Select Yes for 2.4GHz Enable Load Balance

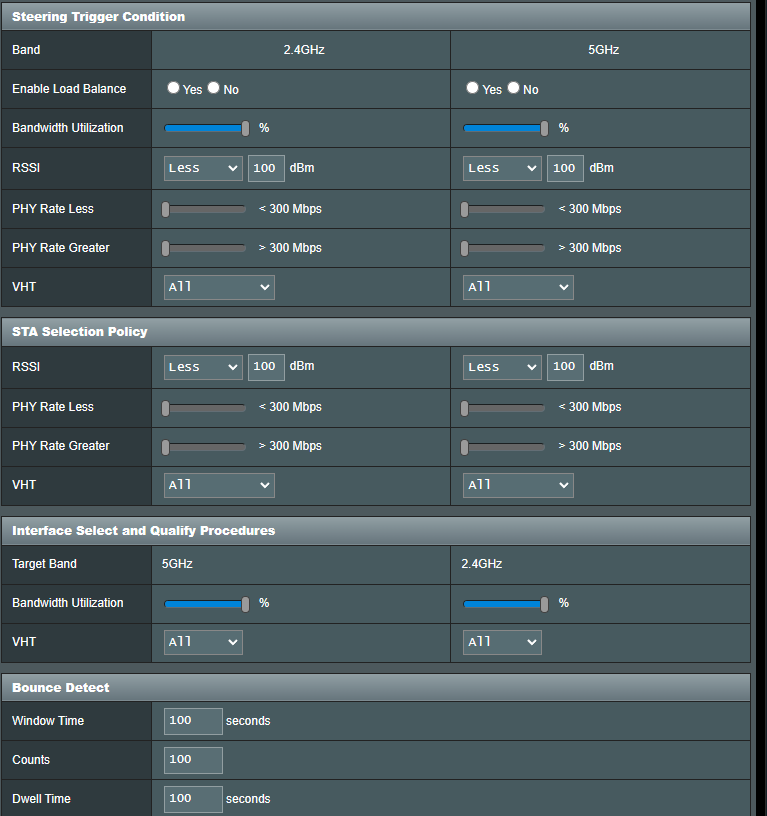click(173, 88)
